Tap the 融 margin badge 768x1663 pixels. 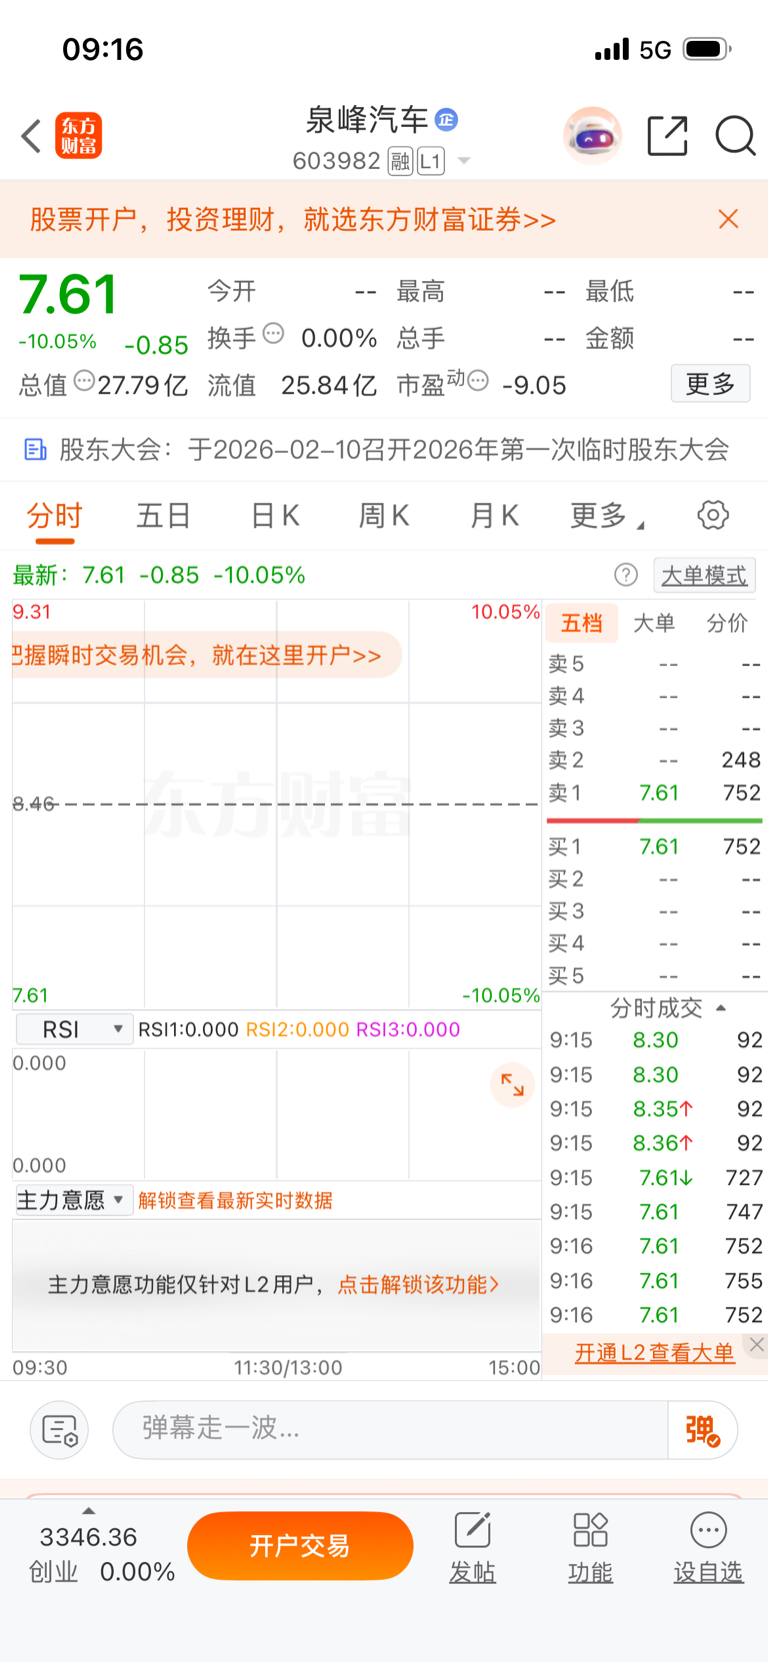400,161
